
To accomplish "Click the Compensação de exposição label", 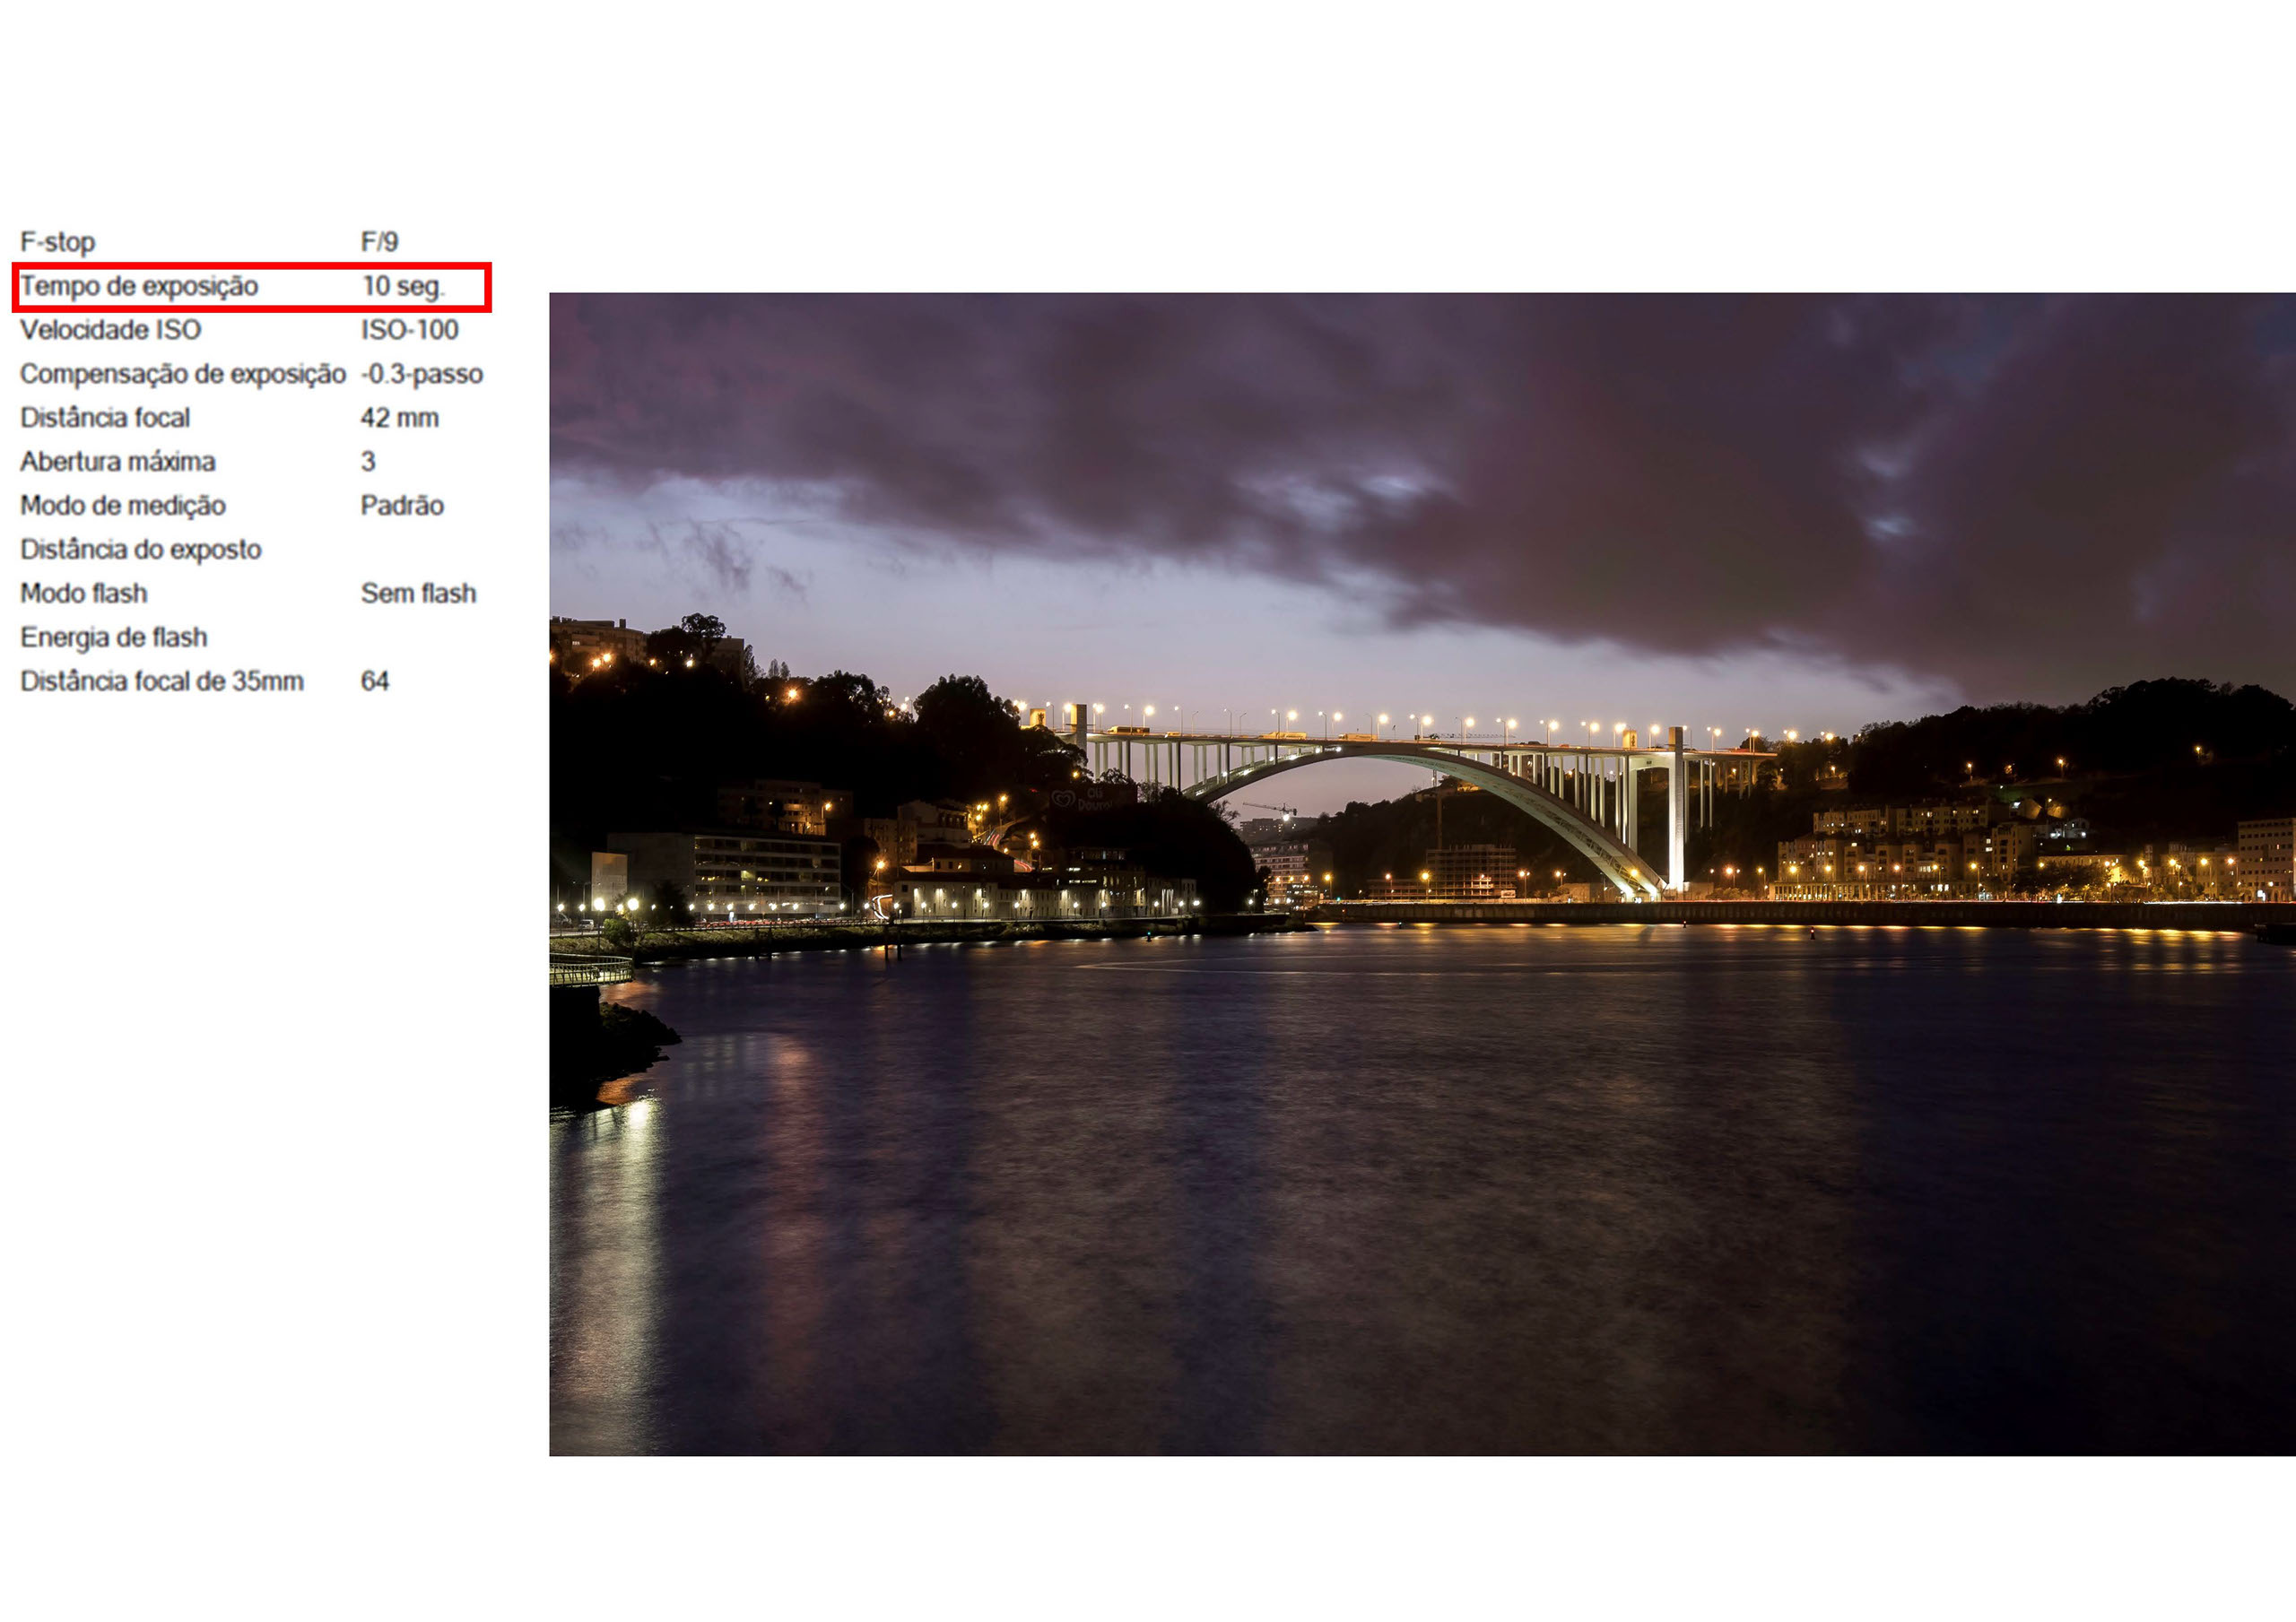I will click(183, 374).
